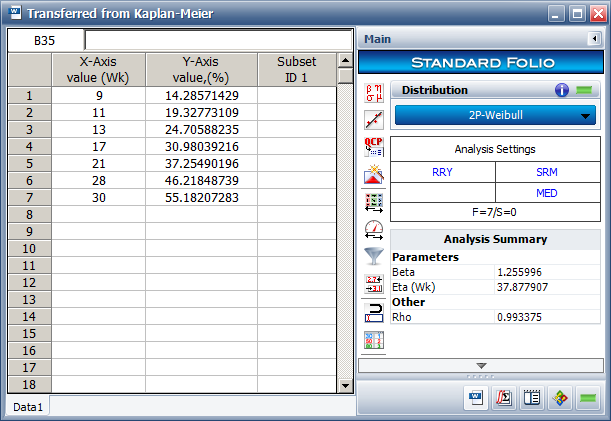The height and width of the screenshot is (421, 611).
Task: Click the colorful diamond icon at bottom
Action: click(560, 397)
